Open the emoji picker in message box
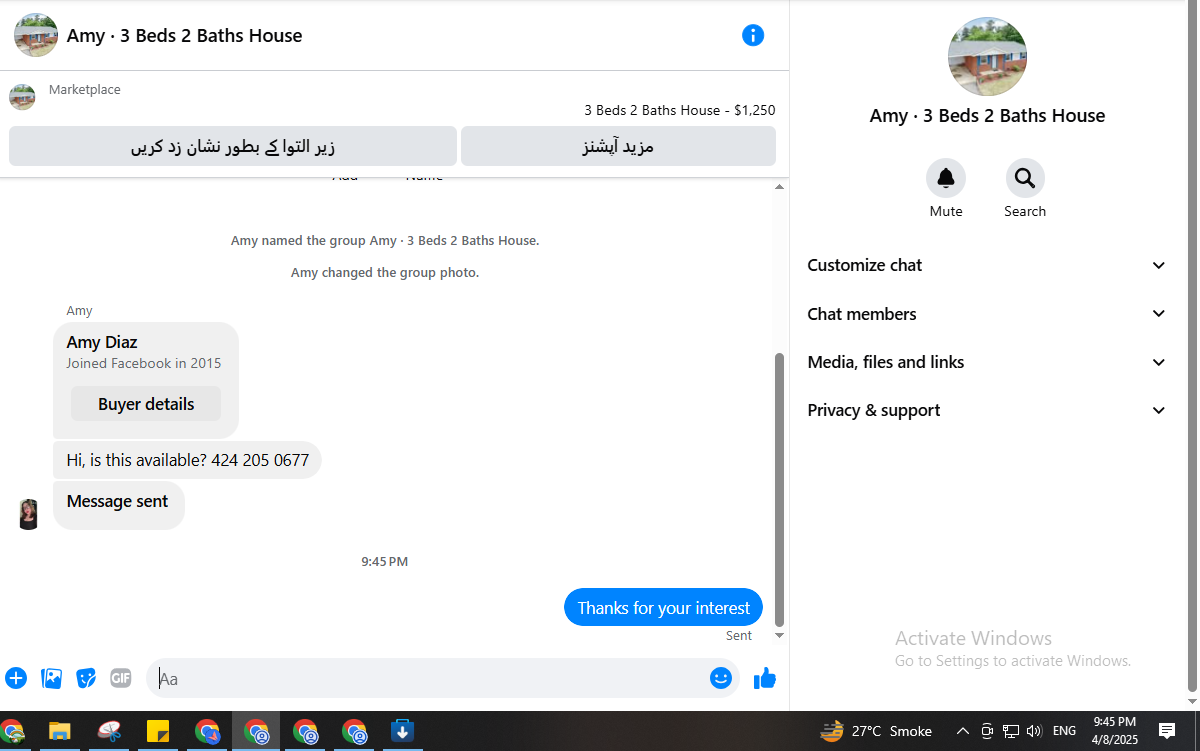This screenshot has height=751, width=1200. [721, 678]
